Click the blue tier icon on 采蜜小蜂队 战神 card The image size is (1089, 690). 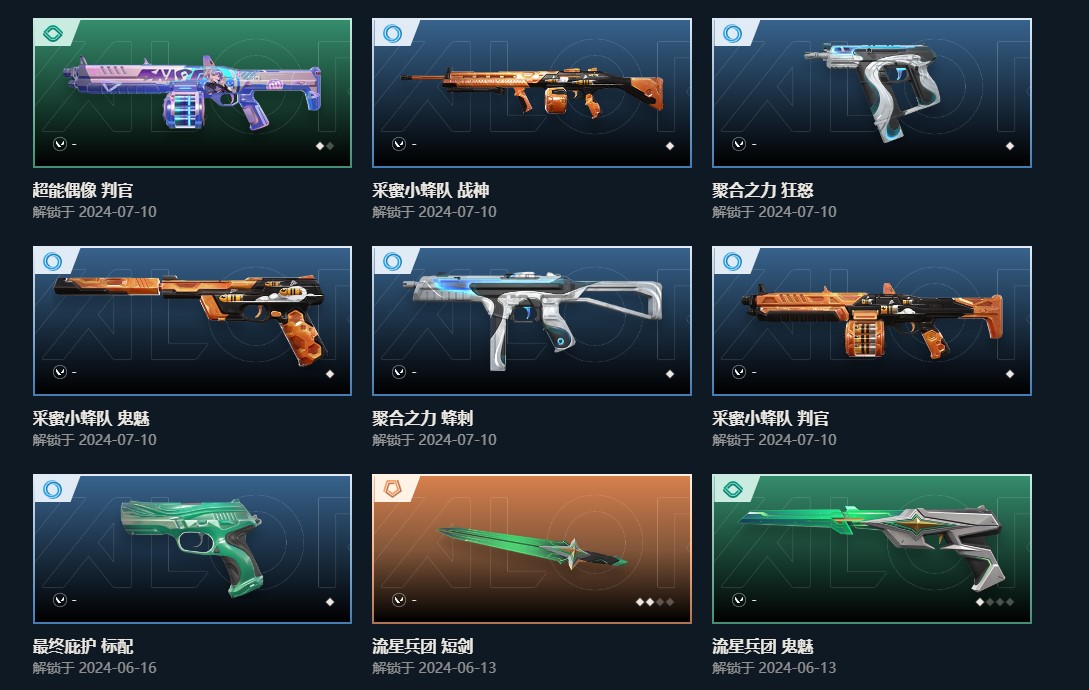[x=392, y=33]
